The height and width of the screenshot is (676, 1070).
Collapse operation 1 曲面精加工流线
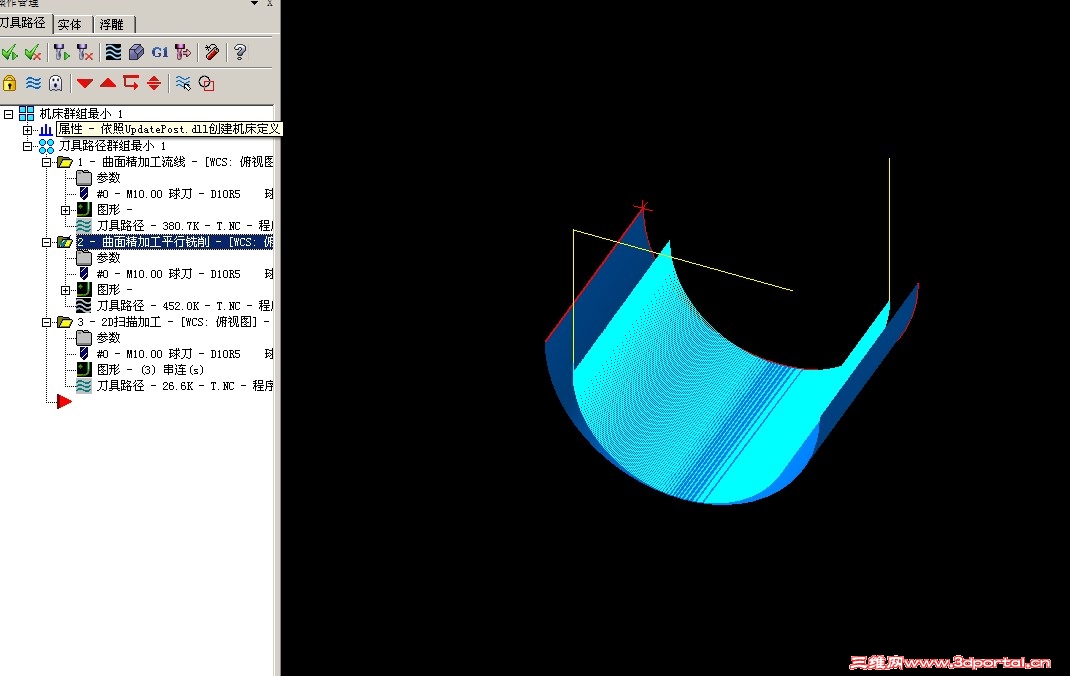[x=46, y=162]
